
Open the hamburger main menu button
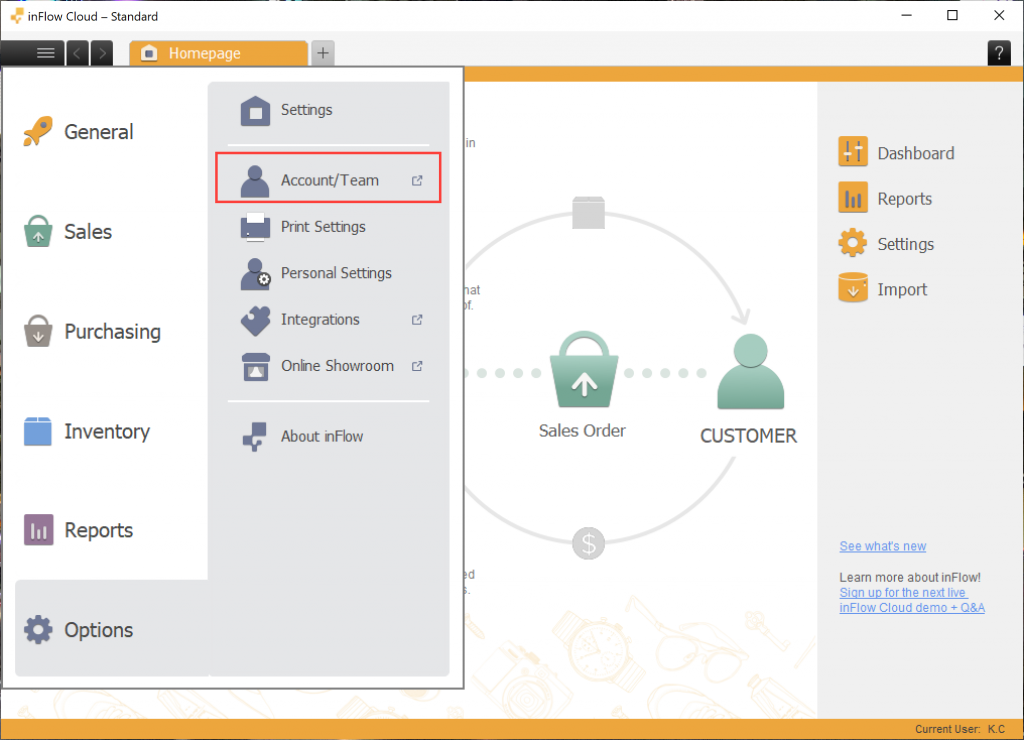45,53
